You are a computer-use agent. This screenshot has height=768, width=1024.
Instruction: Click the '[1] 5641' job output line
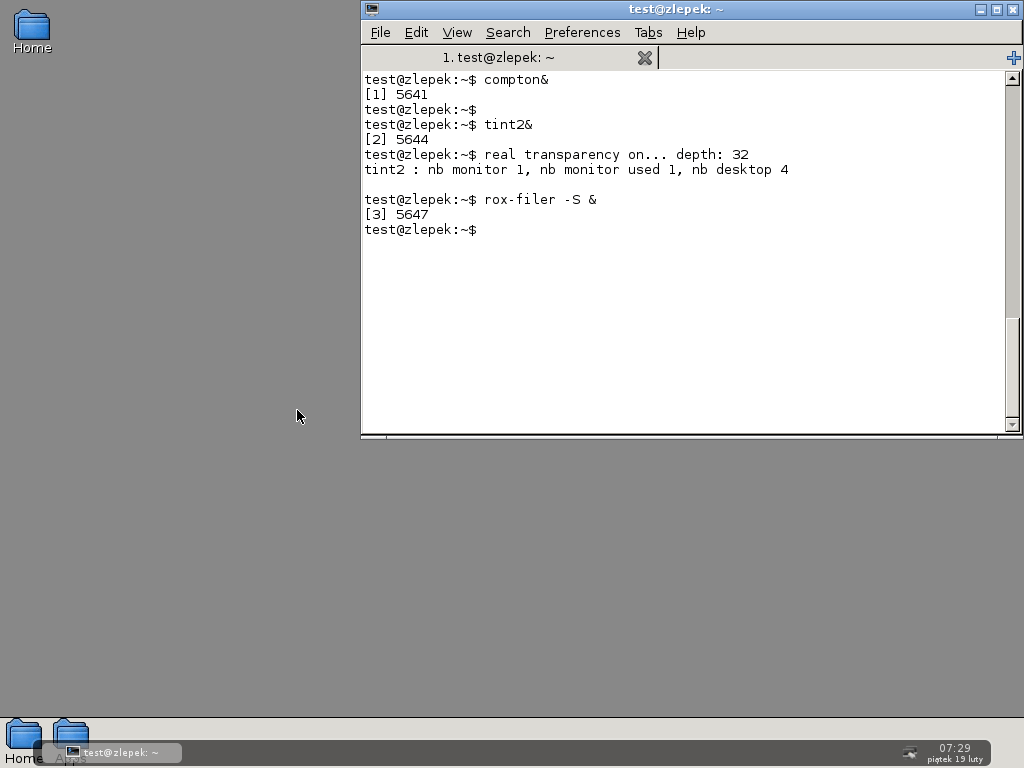pyautogui.click(x=396, y=95)
